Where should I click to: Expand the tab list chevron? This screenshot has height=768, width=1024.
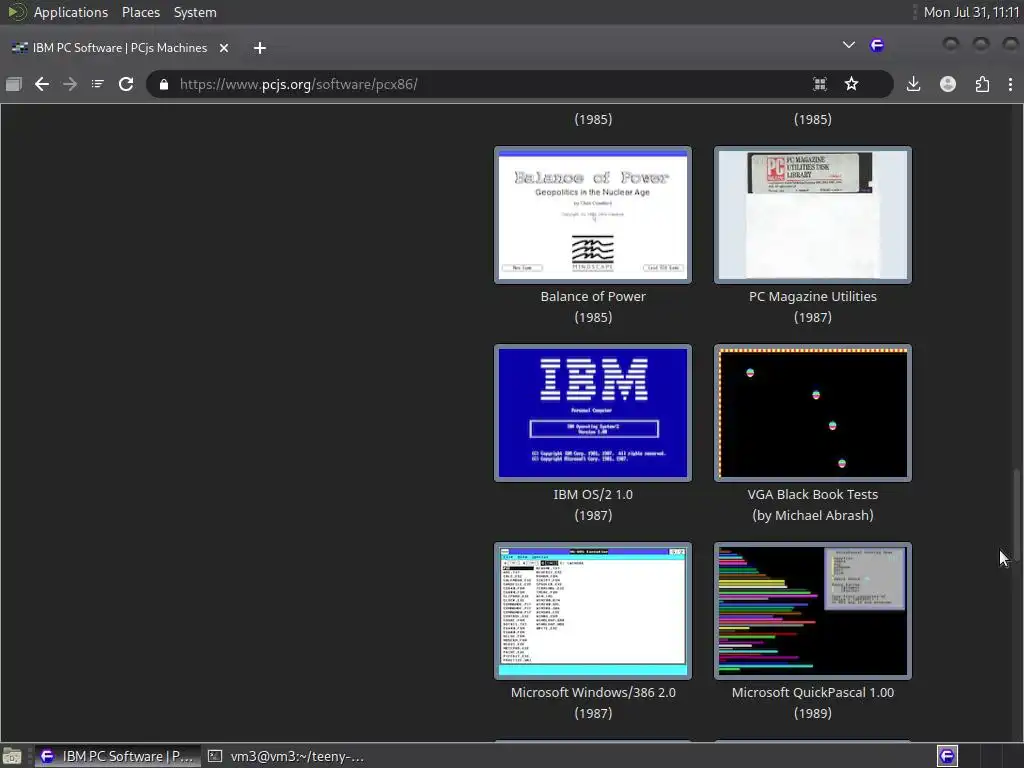(848, 45)
